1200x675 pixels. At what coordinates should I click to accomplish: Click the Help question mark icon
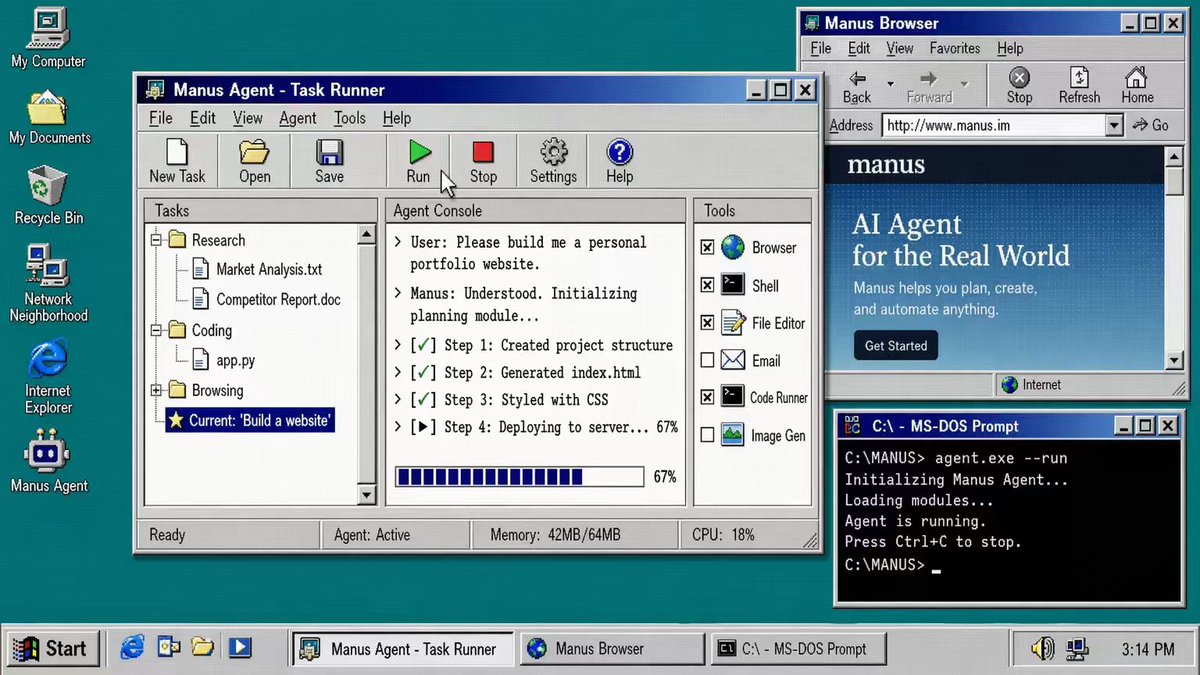[620, 152]
